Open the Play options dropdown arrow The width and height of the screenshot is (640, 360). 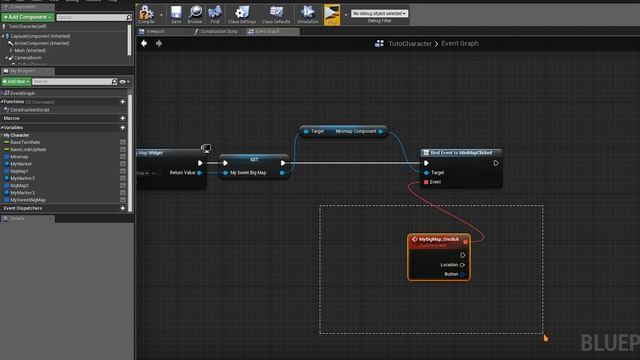(346, 15)
